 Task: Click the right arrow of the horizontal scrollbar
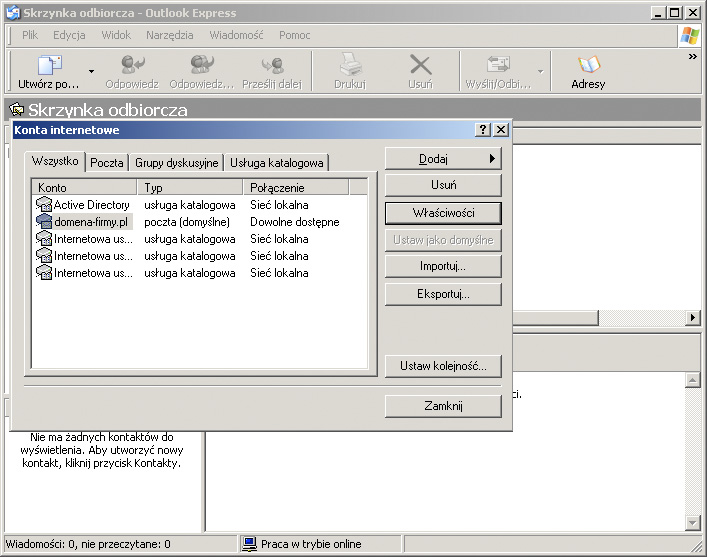pyautogui.click(x=693, y=318)
